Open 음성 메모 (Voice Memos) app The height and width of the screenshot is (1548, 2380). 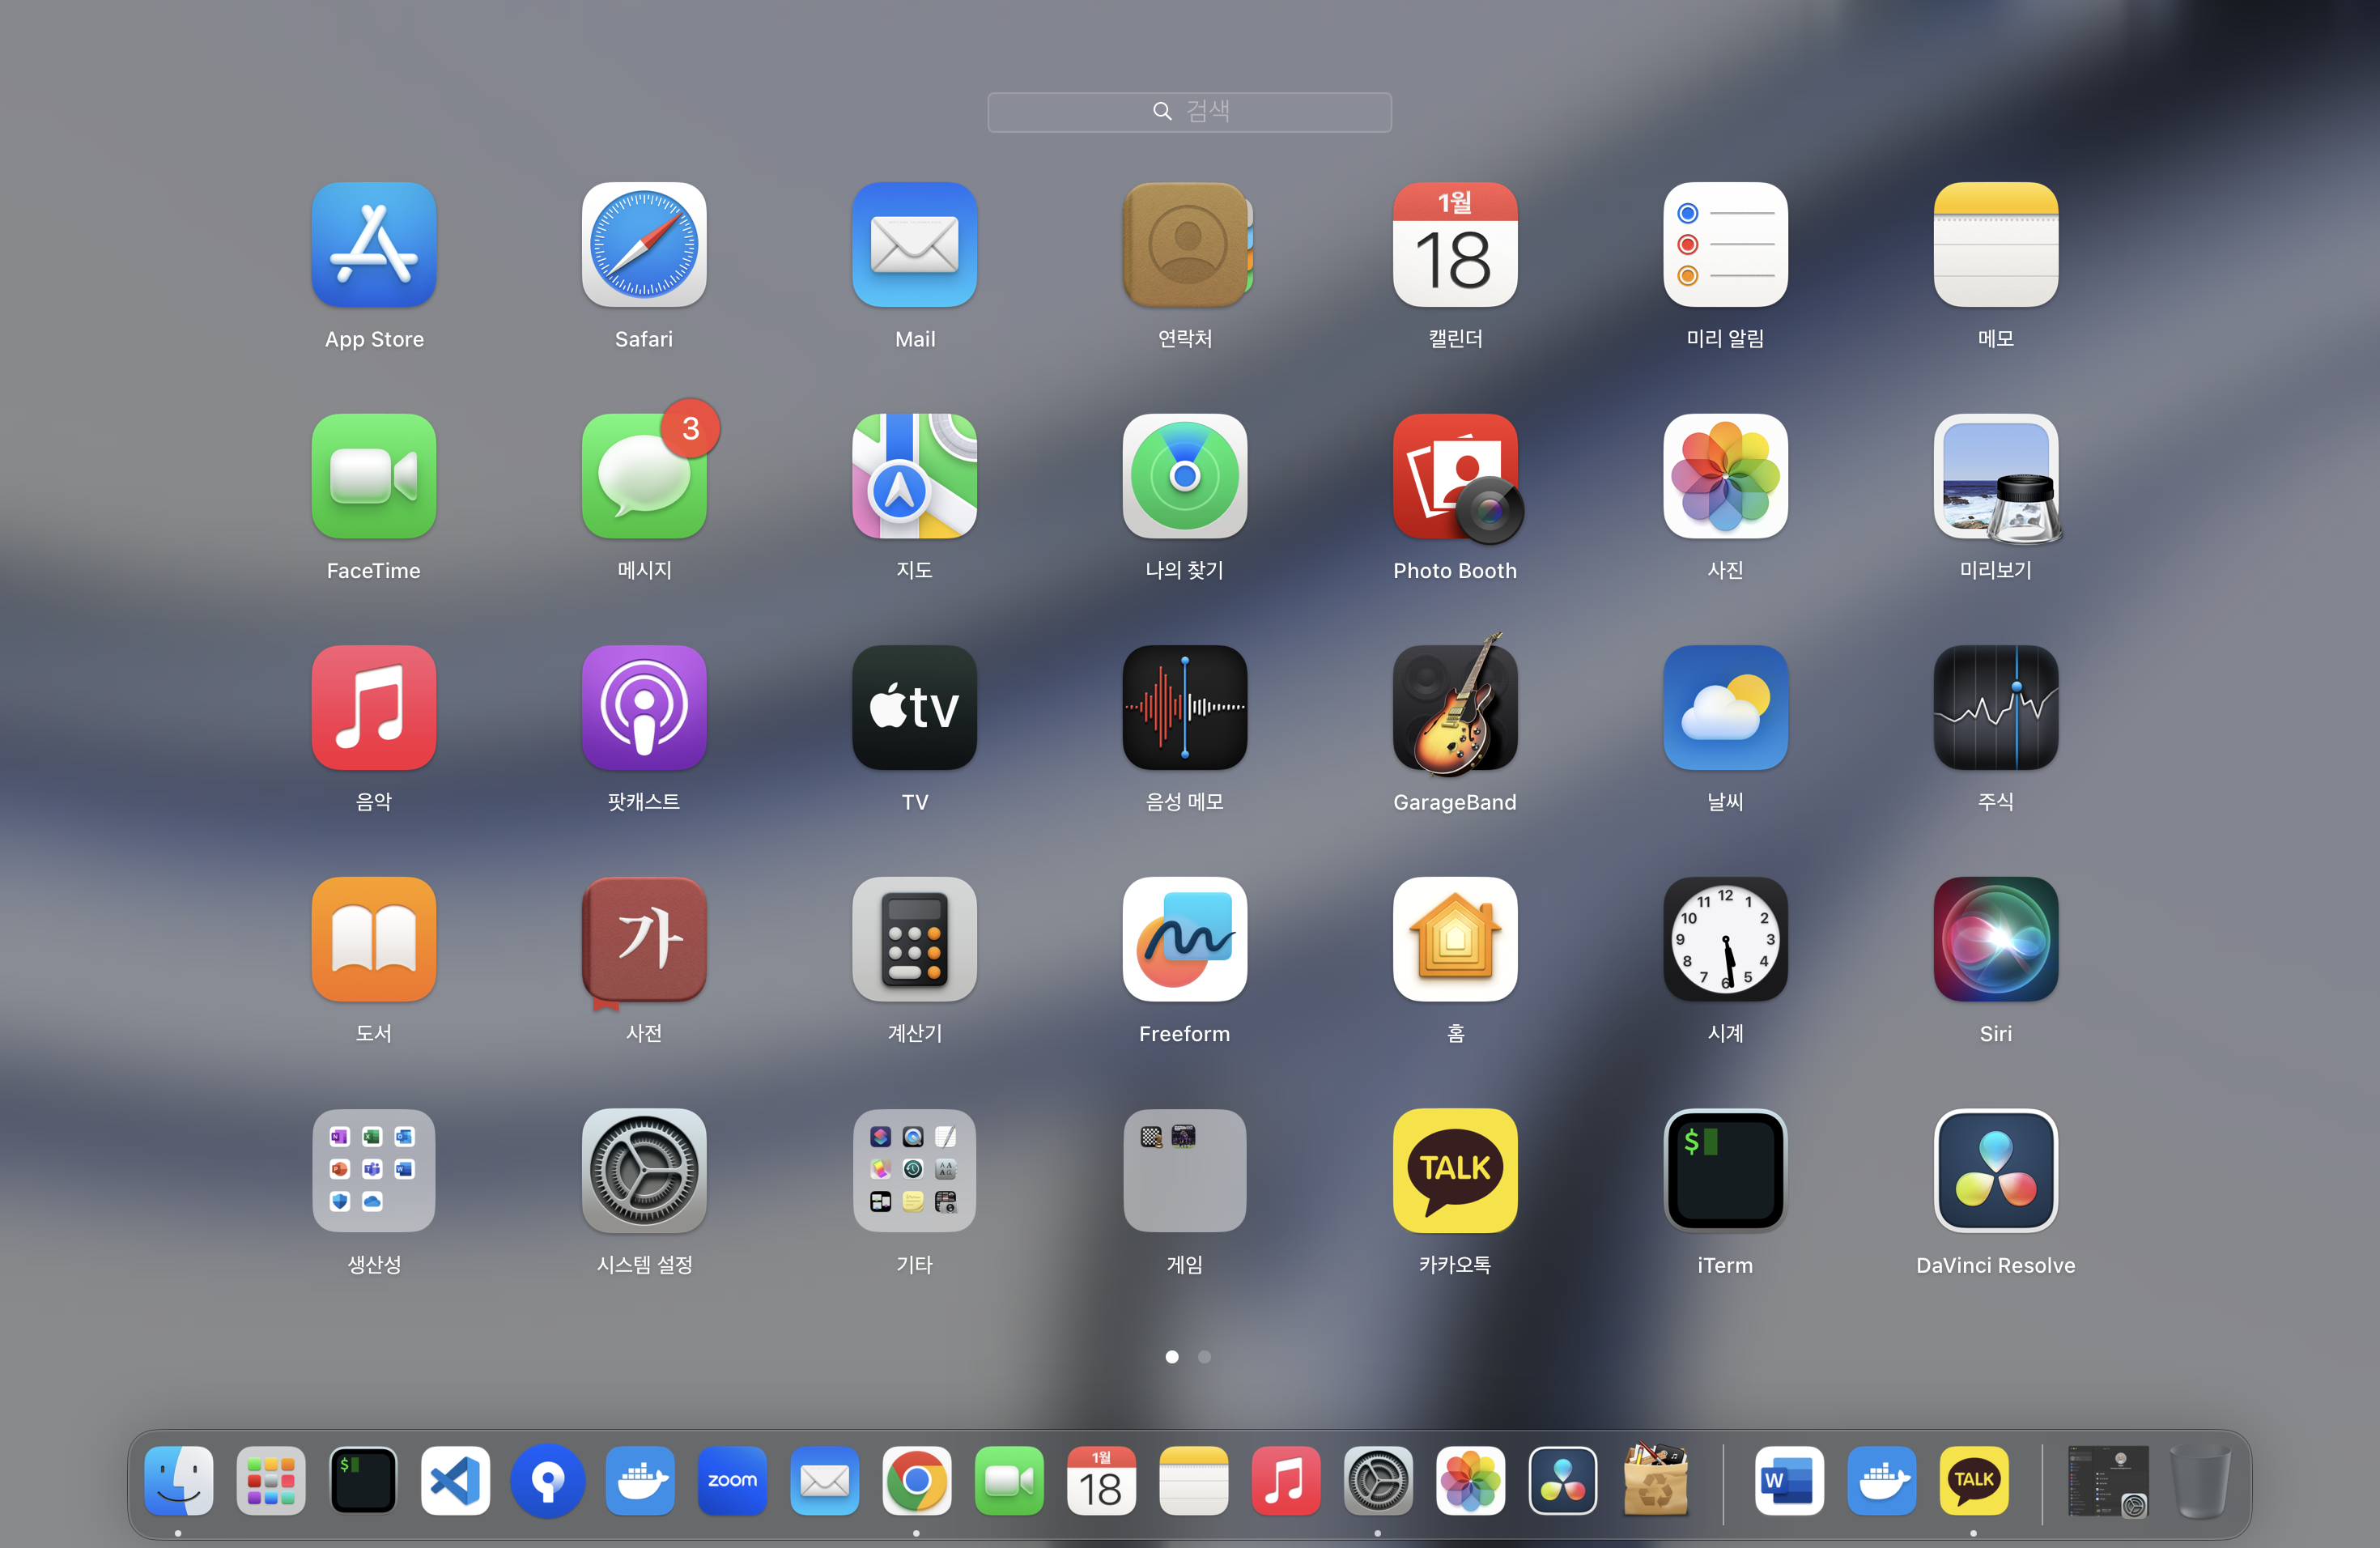pyautogui.click(x=1185, y=707)
